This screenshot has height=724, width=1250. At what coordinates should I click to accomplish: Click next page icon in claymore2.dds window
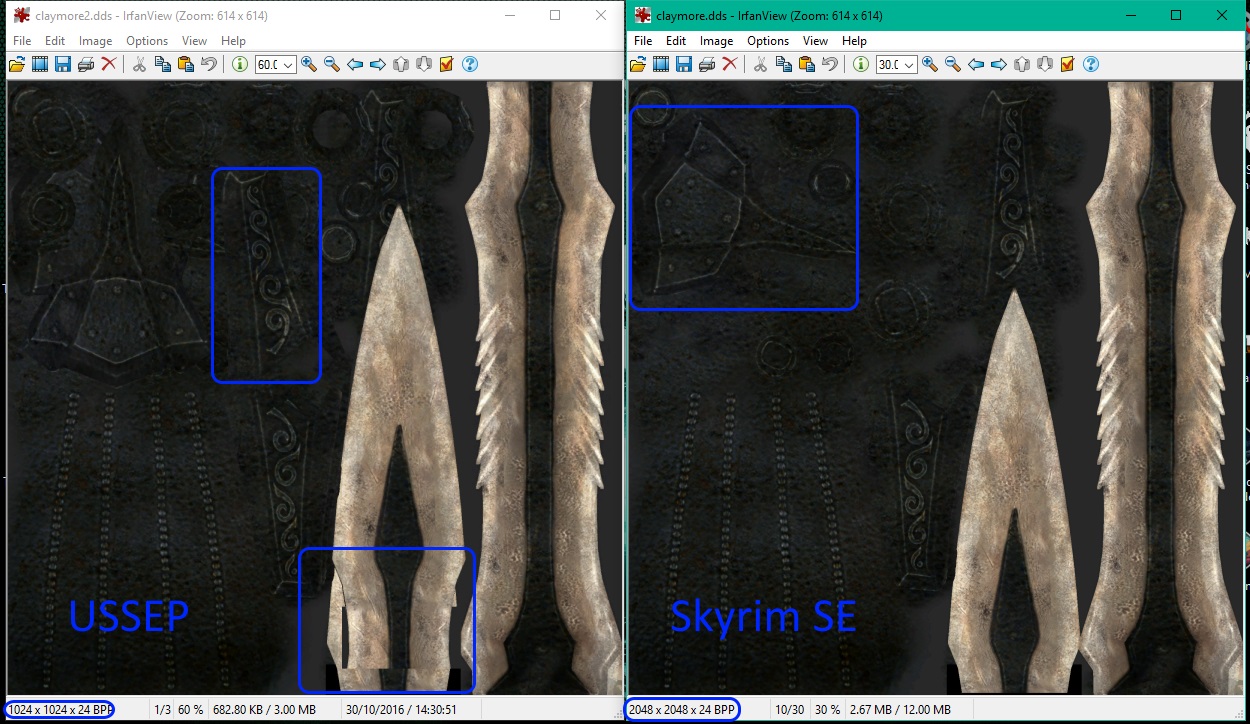[x=424, y=64]
